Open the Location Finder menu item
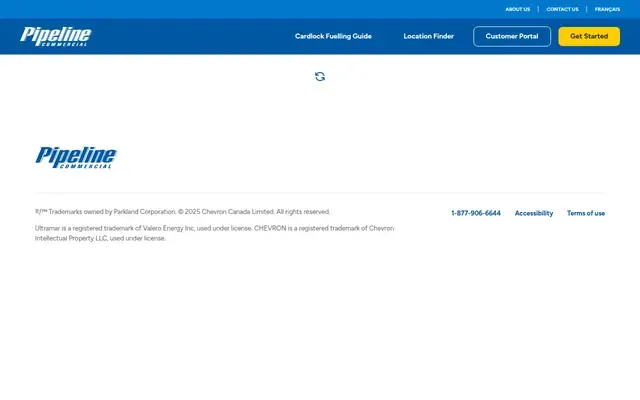This screenshot has width=640, height=400. coord(429,36)
